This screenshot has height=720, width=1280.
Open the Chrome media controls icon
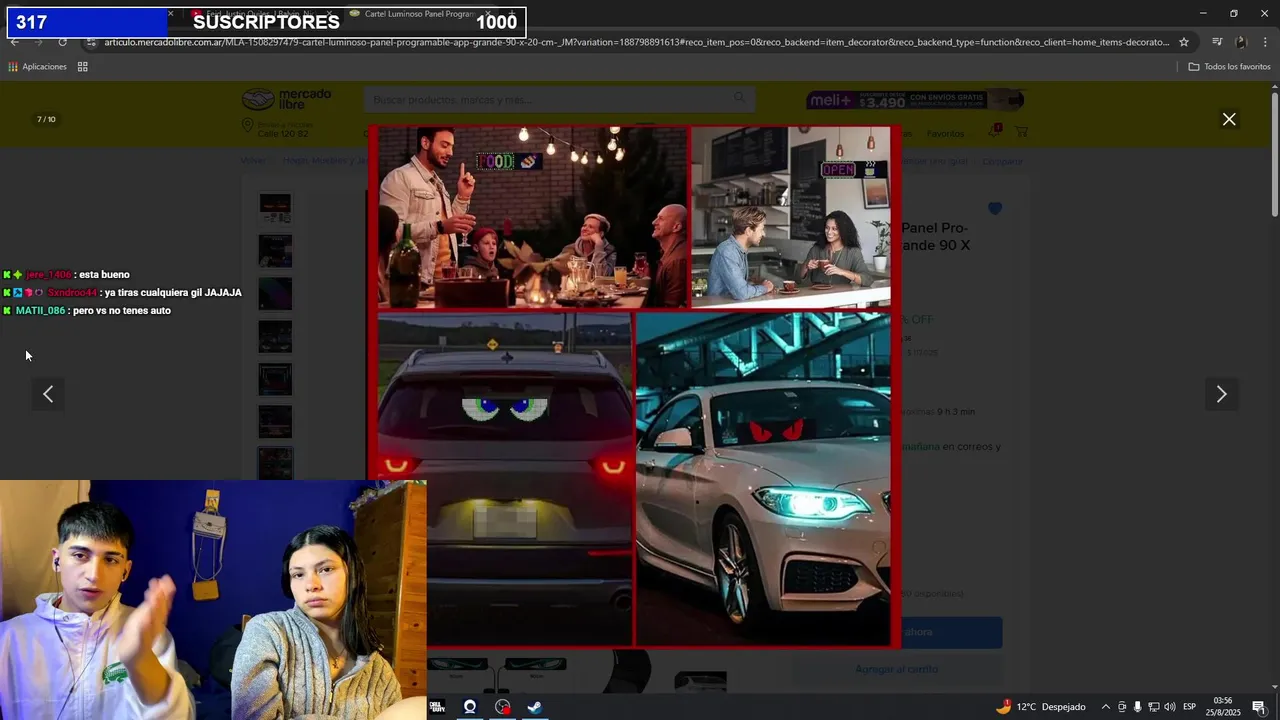(x=1217, y=42)
